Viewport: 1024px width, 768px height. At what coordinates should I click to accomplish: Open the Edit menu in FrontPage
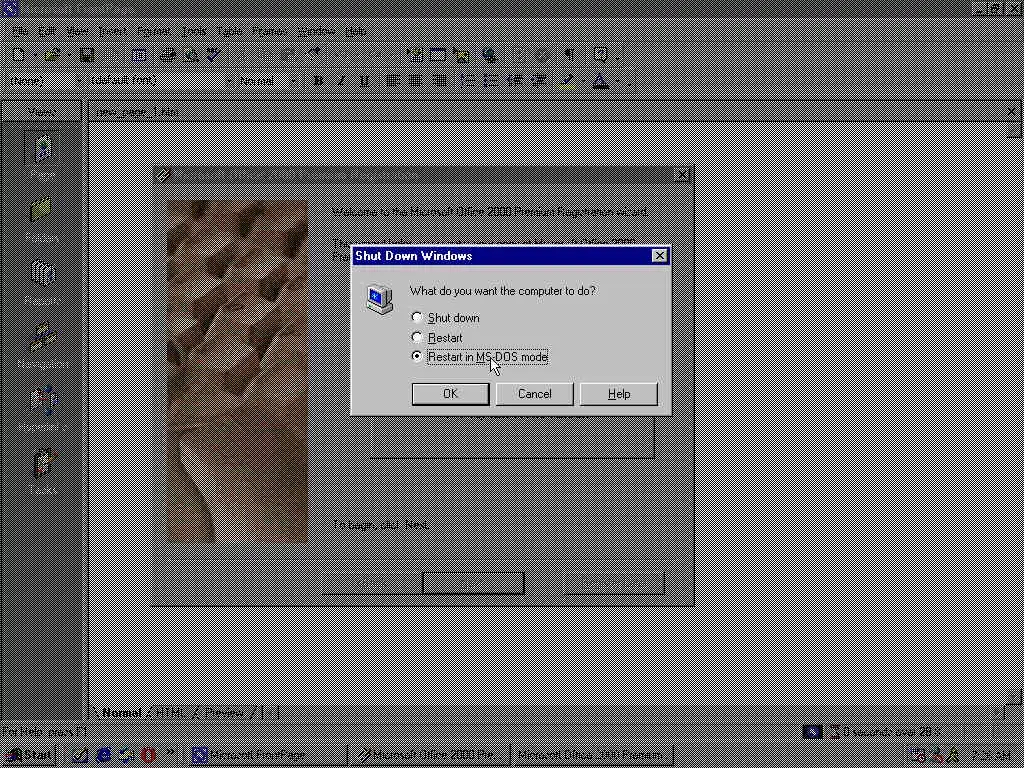46,31
